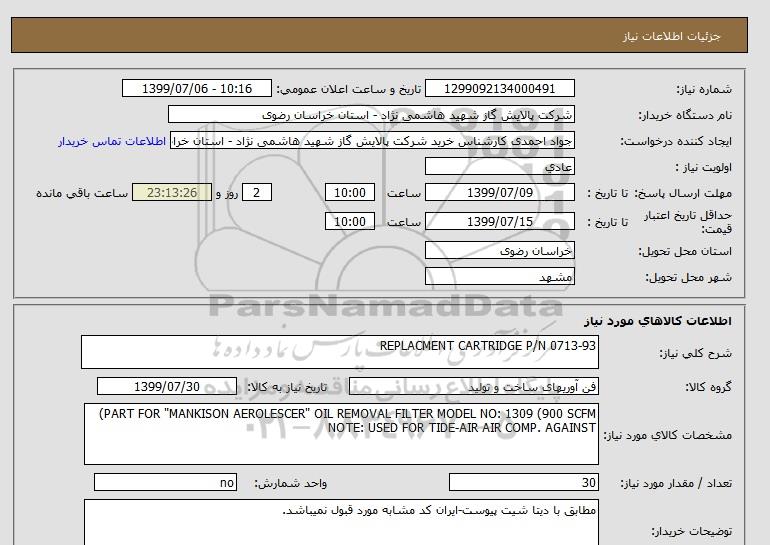The height and width of the screenshot is (545, 770).
Task: Click the REPLACMENT CARTRIDGE description field
Action: (x=340, y=353)
